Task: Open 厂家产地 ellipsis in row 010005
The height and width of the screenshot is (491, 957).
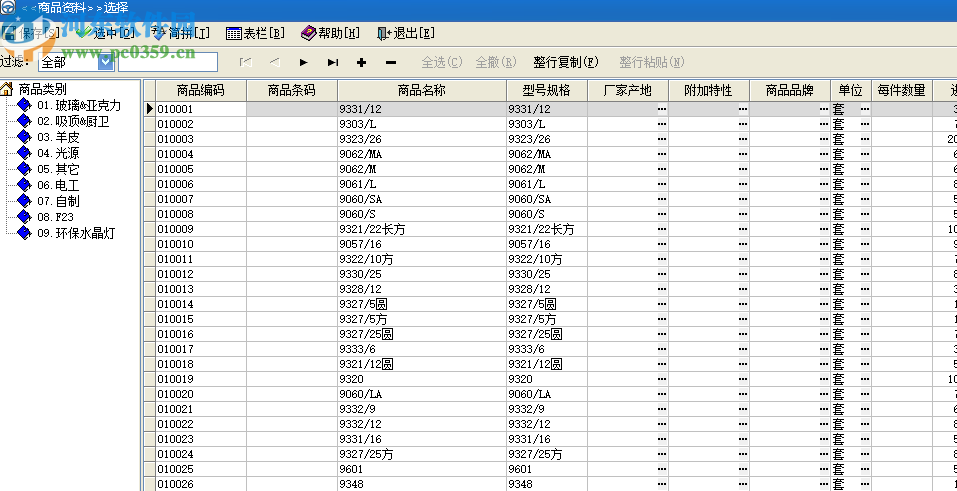Action: point(662,169)
